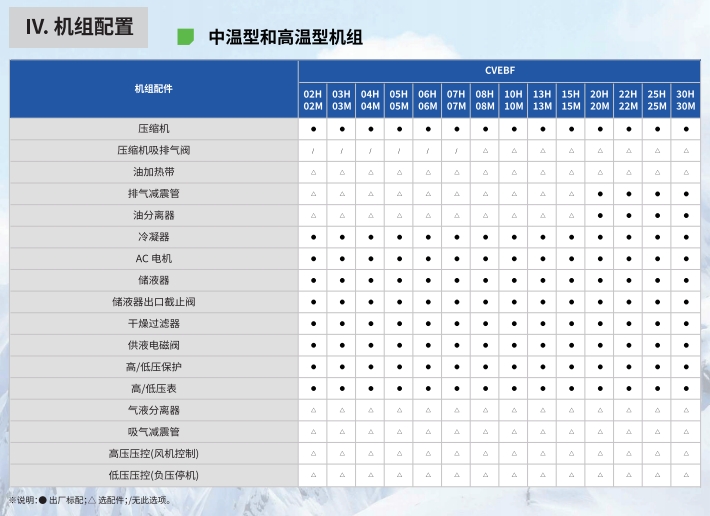Select the 油加热带 row label

coord(154,172)
